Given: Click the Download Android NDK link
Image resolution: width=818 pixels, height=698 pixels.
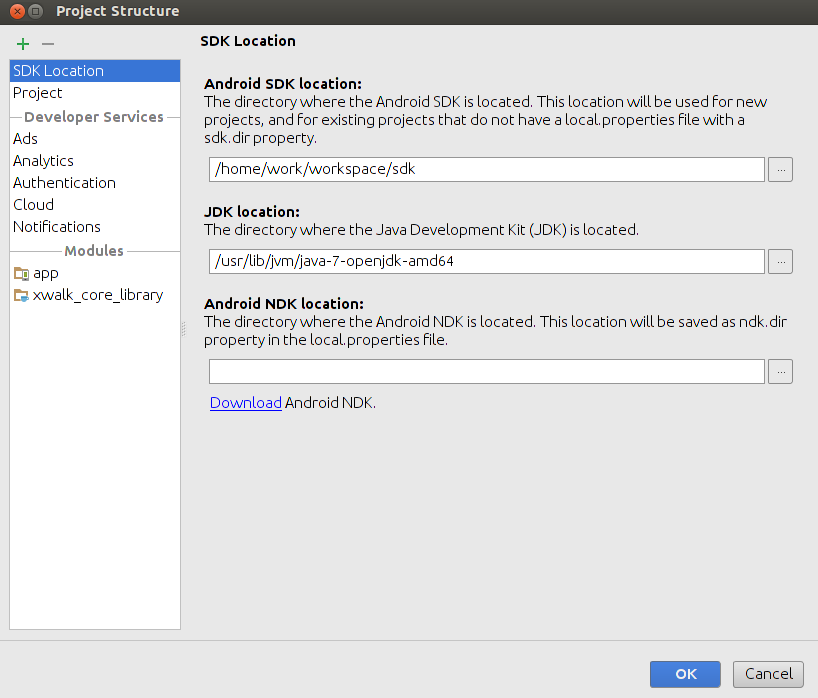Looking at the screenshot, I should coord(245,403).
